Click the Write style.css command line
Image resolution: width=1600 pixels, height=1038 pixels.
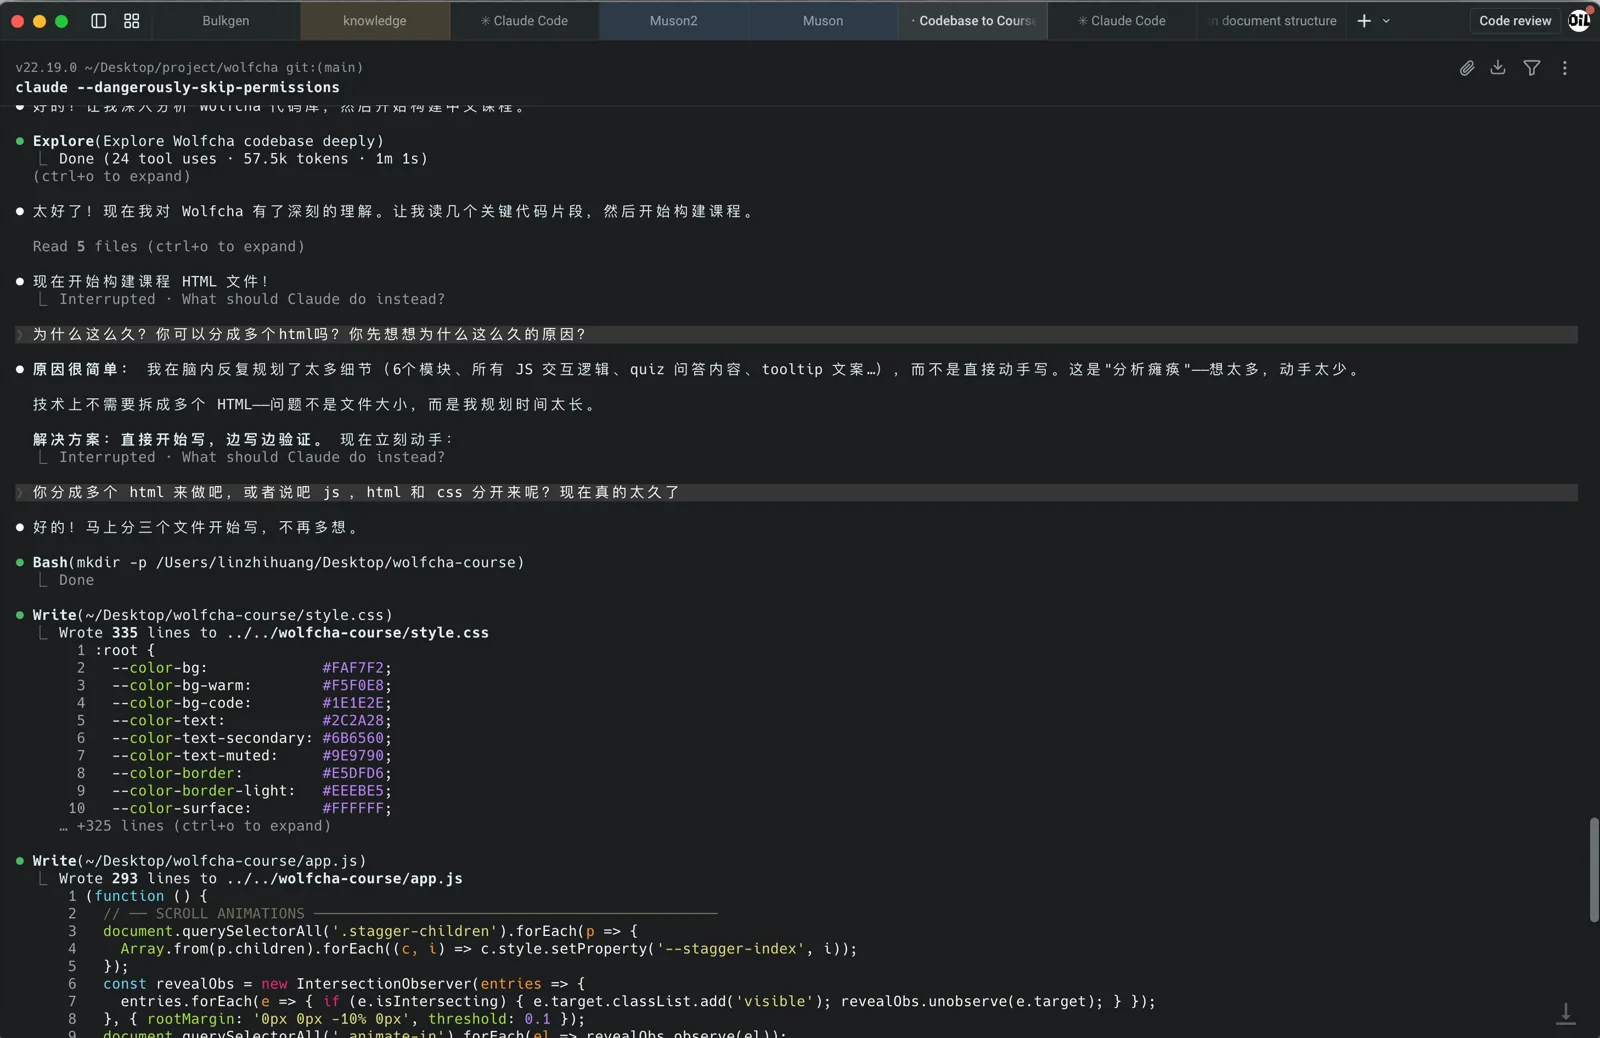pyautogui.click(x=212, y=615)
